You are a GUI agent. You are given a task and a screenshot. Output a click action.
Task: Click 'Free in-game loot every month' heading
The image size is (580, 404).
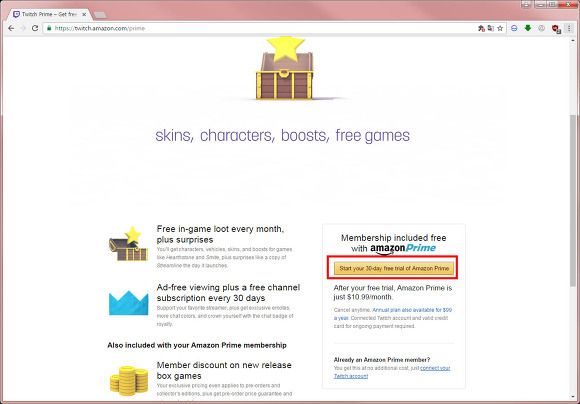[x=220, y=234]
